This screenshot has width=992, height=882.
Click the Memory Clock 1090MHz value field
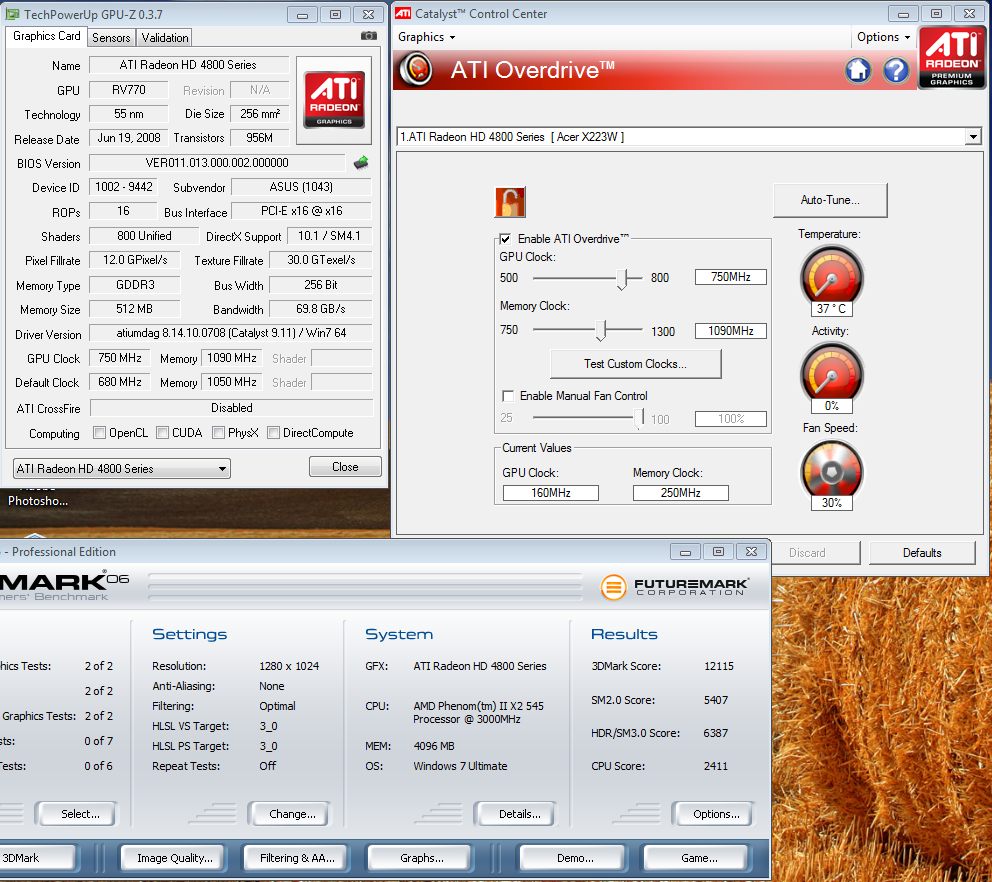click(x=731, y=331)
